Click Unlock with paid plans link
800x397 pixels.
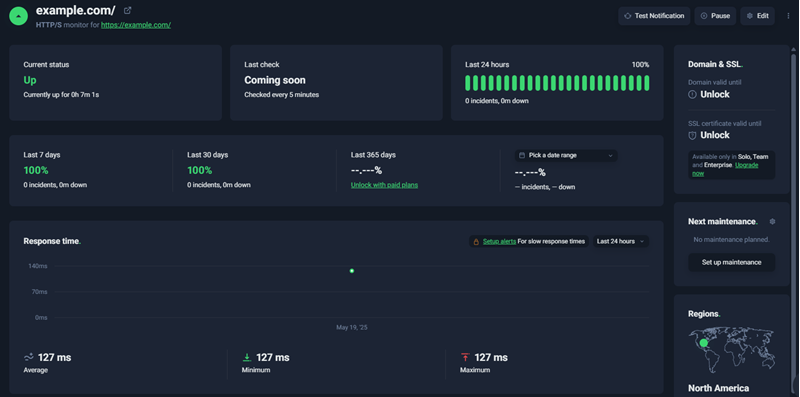(x=384, y=185)
